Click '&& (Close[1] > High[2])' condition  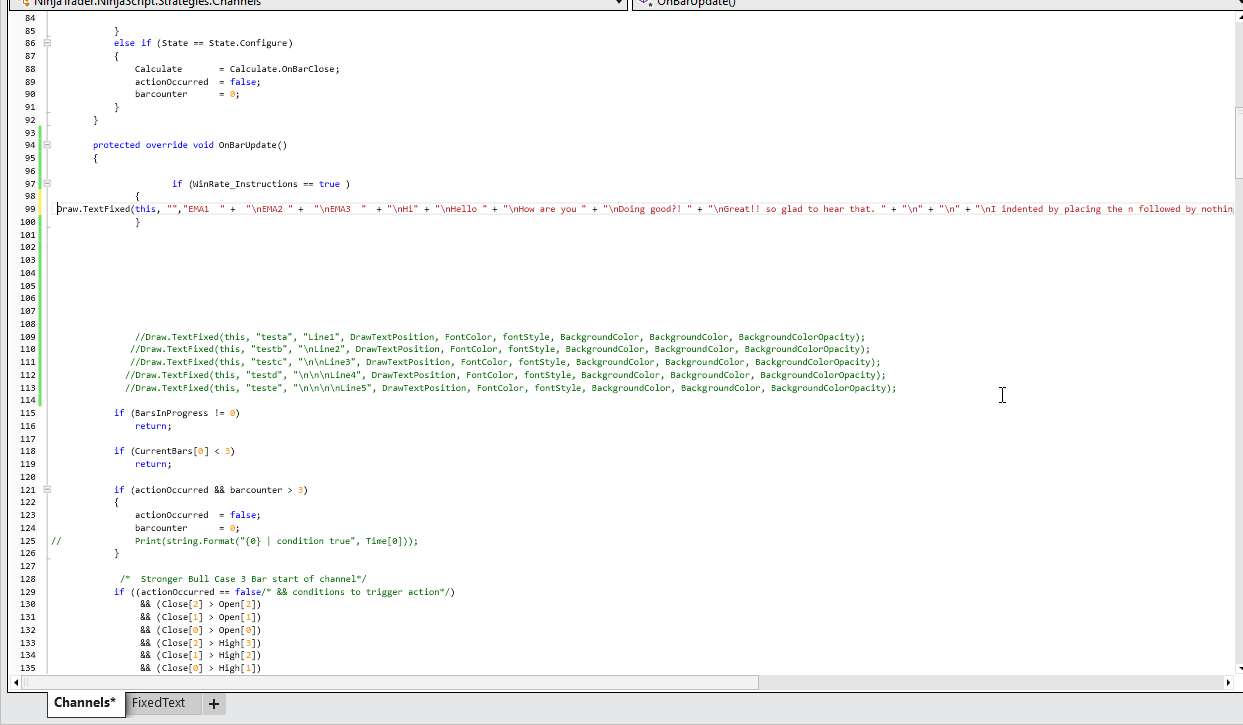[200, 655]
